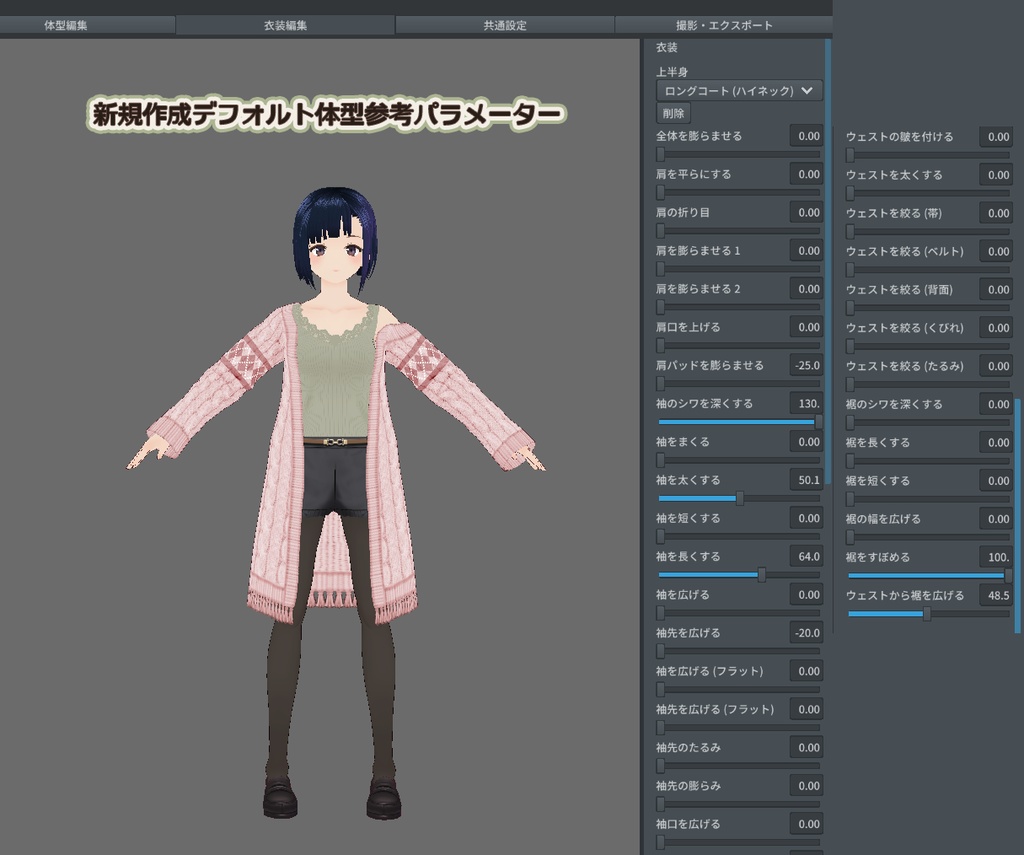Open the ロングコート (ハイネック) clothing dropdown

pyautogui.click(x=738, y=90)
